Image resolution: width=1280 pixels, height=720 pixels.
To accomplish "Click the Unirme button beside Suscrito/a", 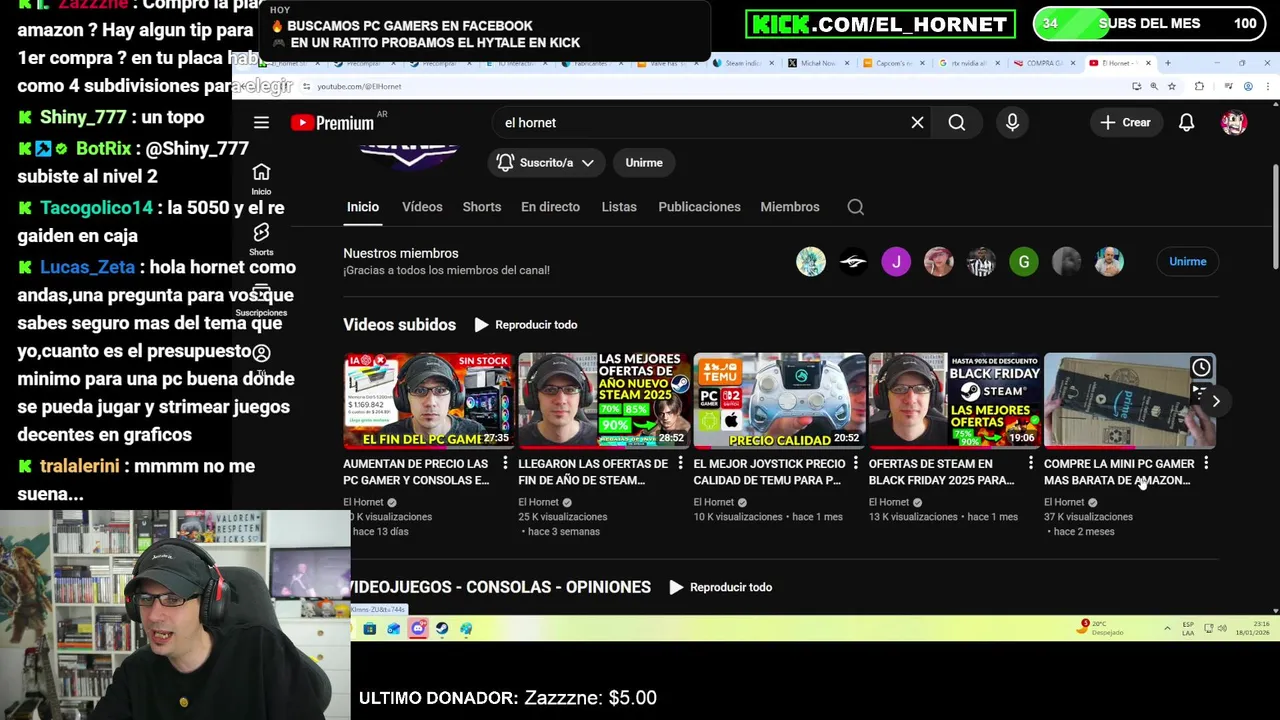I will (644, 162).
